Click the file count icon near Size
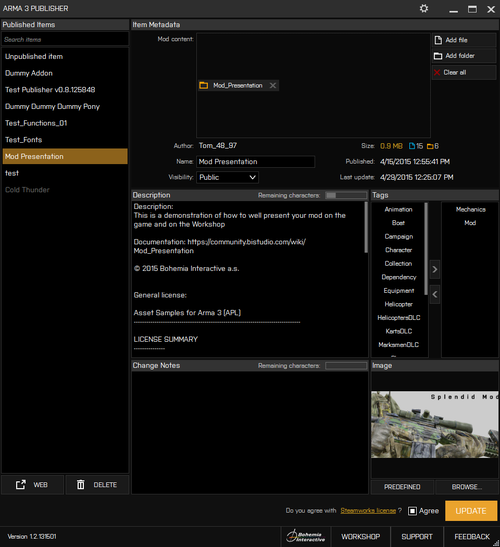Screen dimensions: 500x547 point(412,146)
